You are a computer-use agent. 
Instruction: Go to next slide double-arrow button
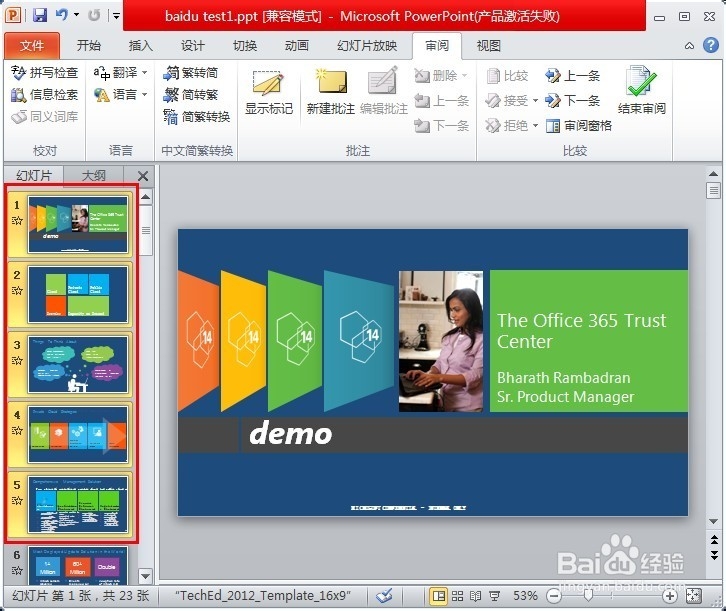pyautogui.click(x=714, y=554)
